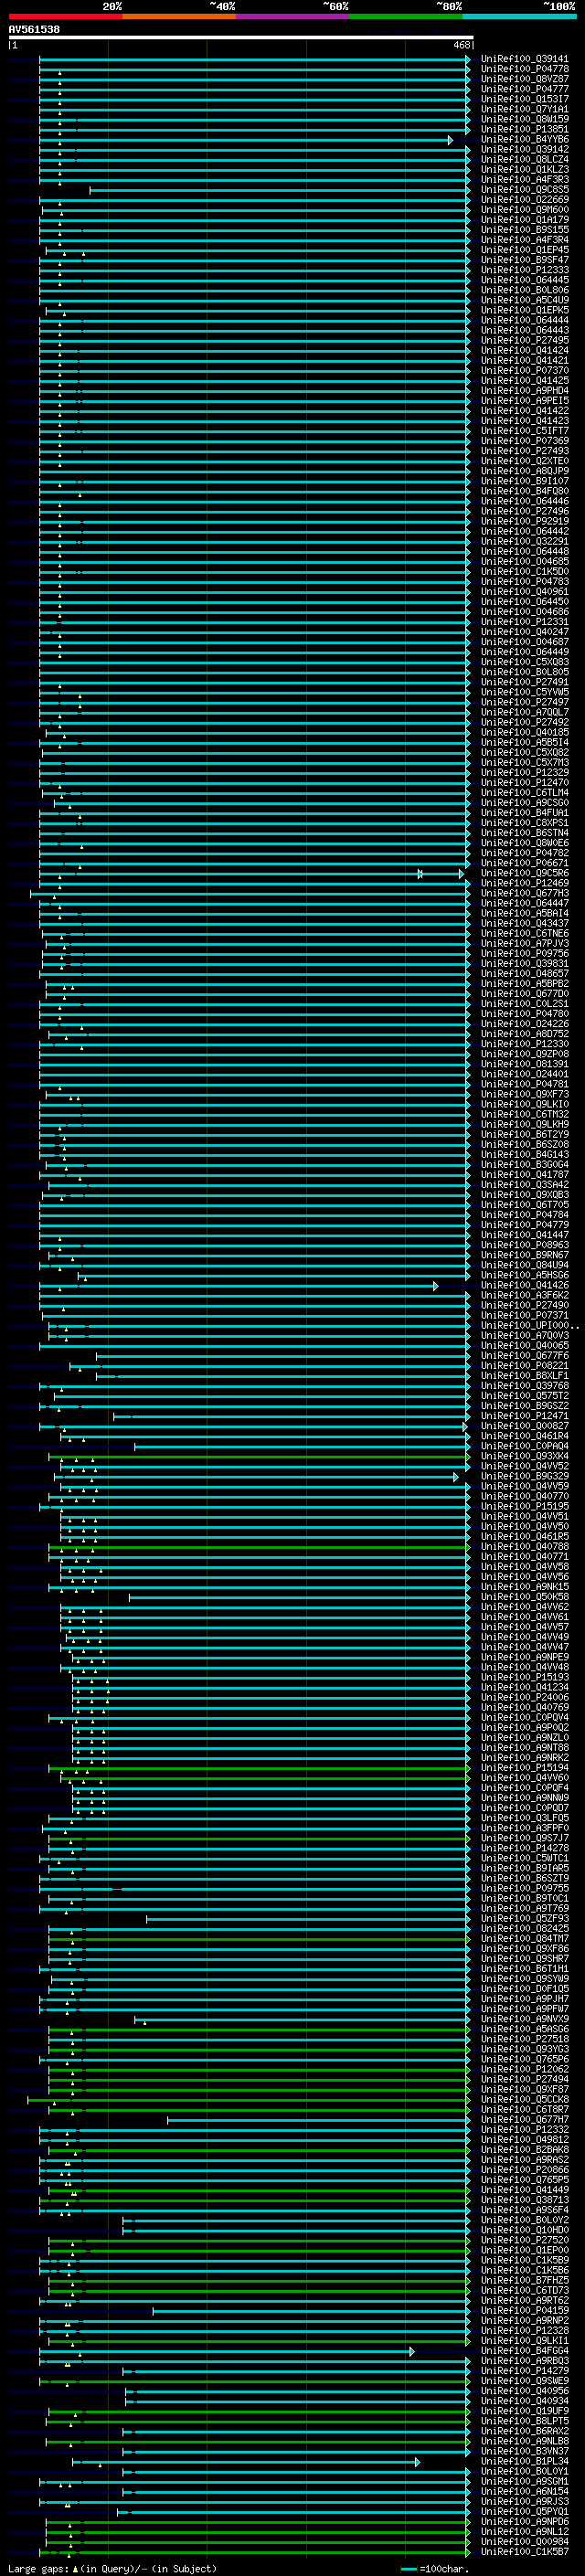
Task: Select label UniRef100_C1K5D0
Action: 525,572
